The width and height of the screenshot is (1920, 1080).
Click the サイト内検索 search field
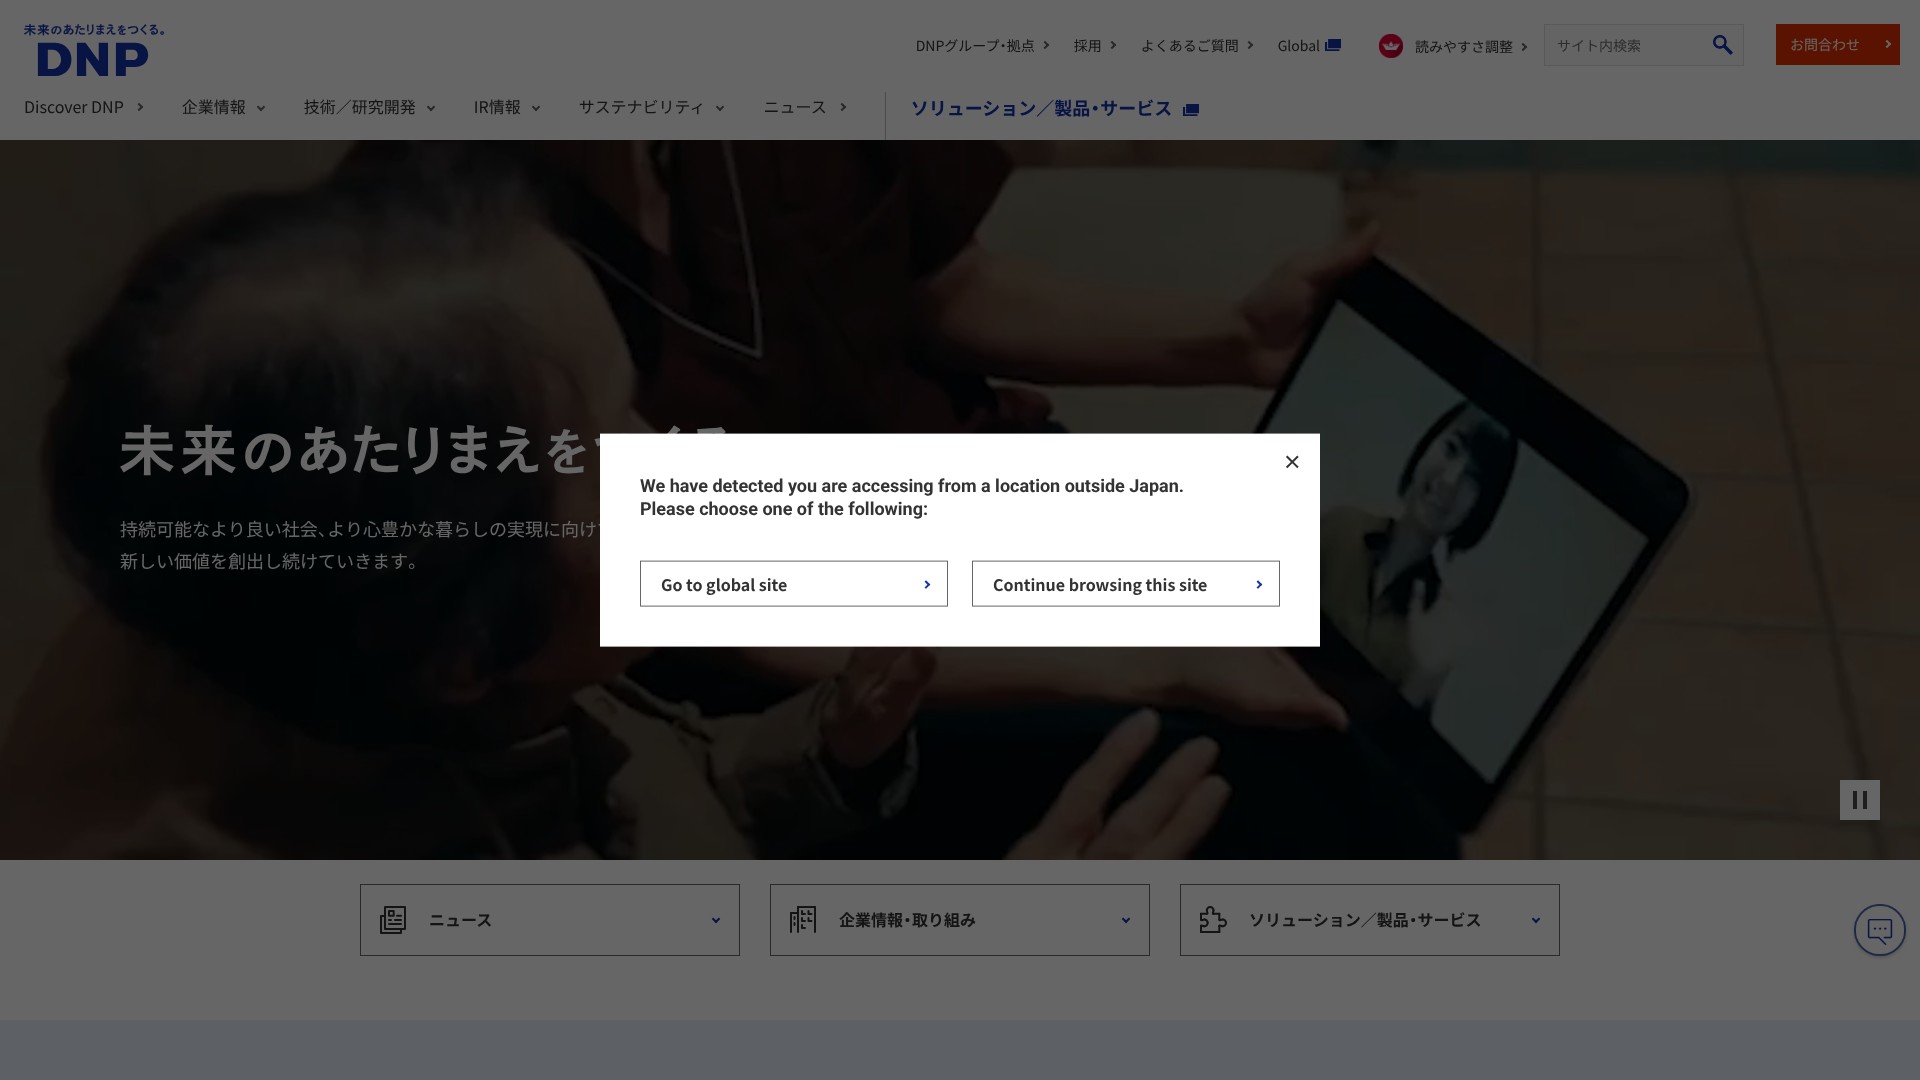(x=1625, y=46)
